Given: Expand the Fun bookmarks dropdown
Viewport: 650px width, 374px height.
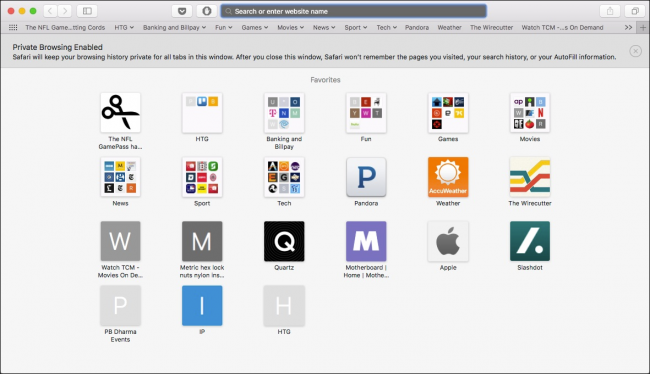Looking at the screenshot, I should tap(223, 27).
